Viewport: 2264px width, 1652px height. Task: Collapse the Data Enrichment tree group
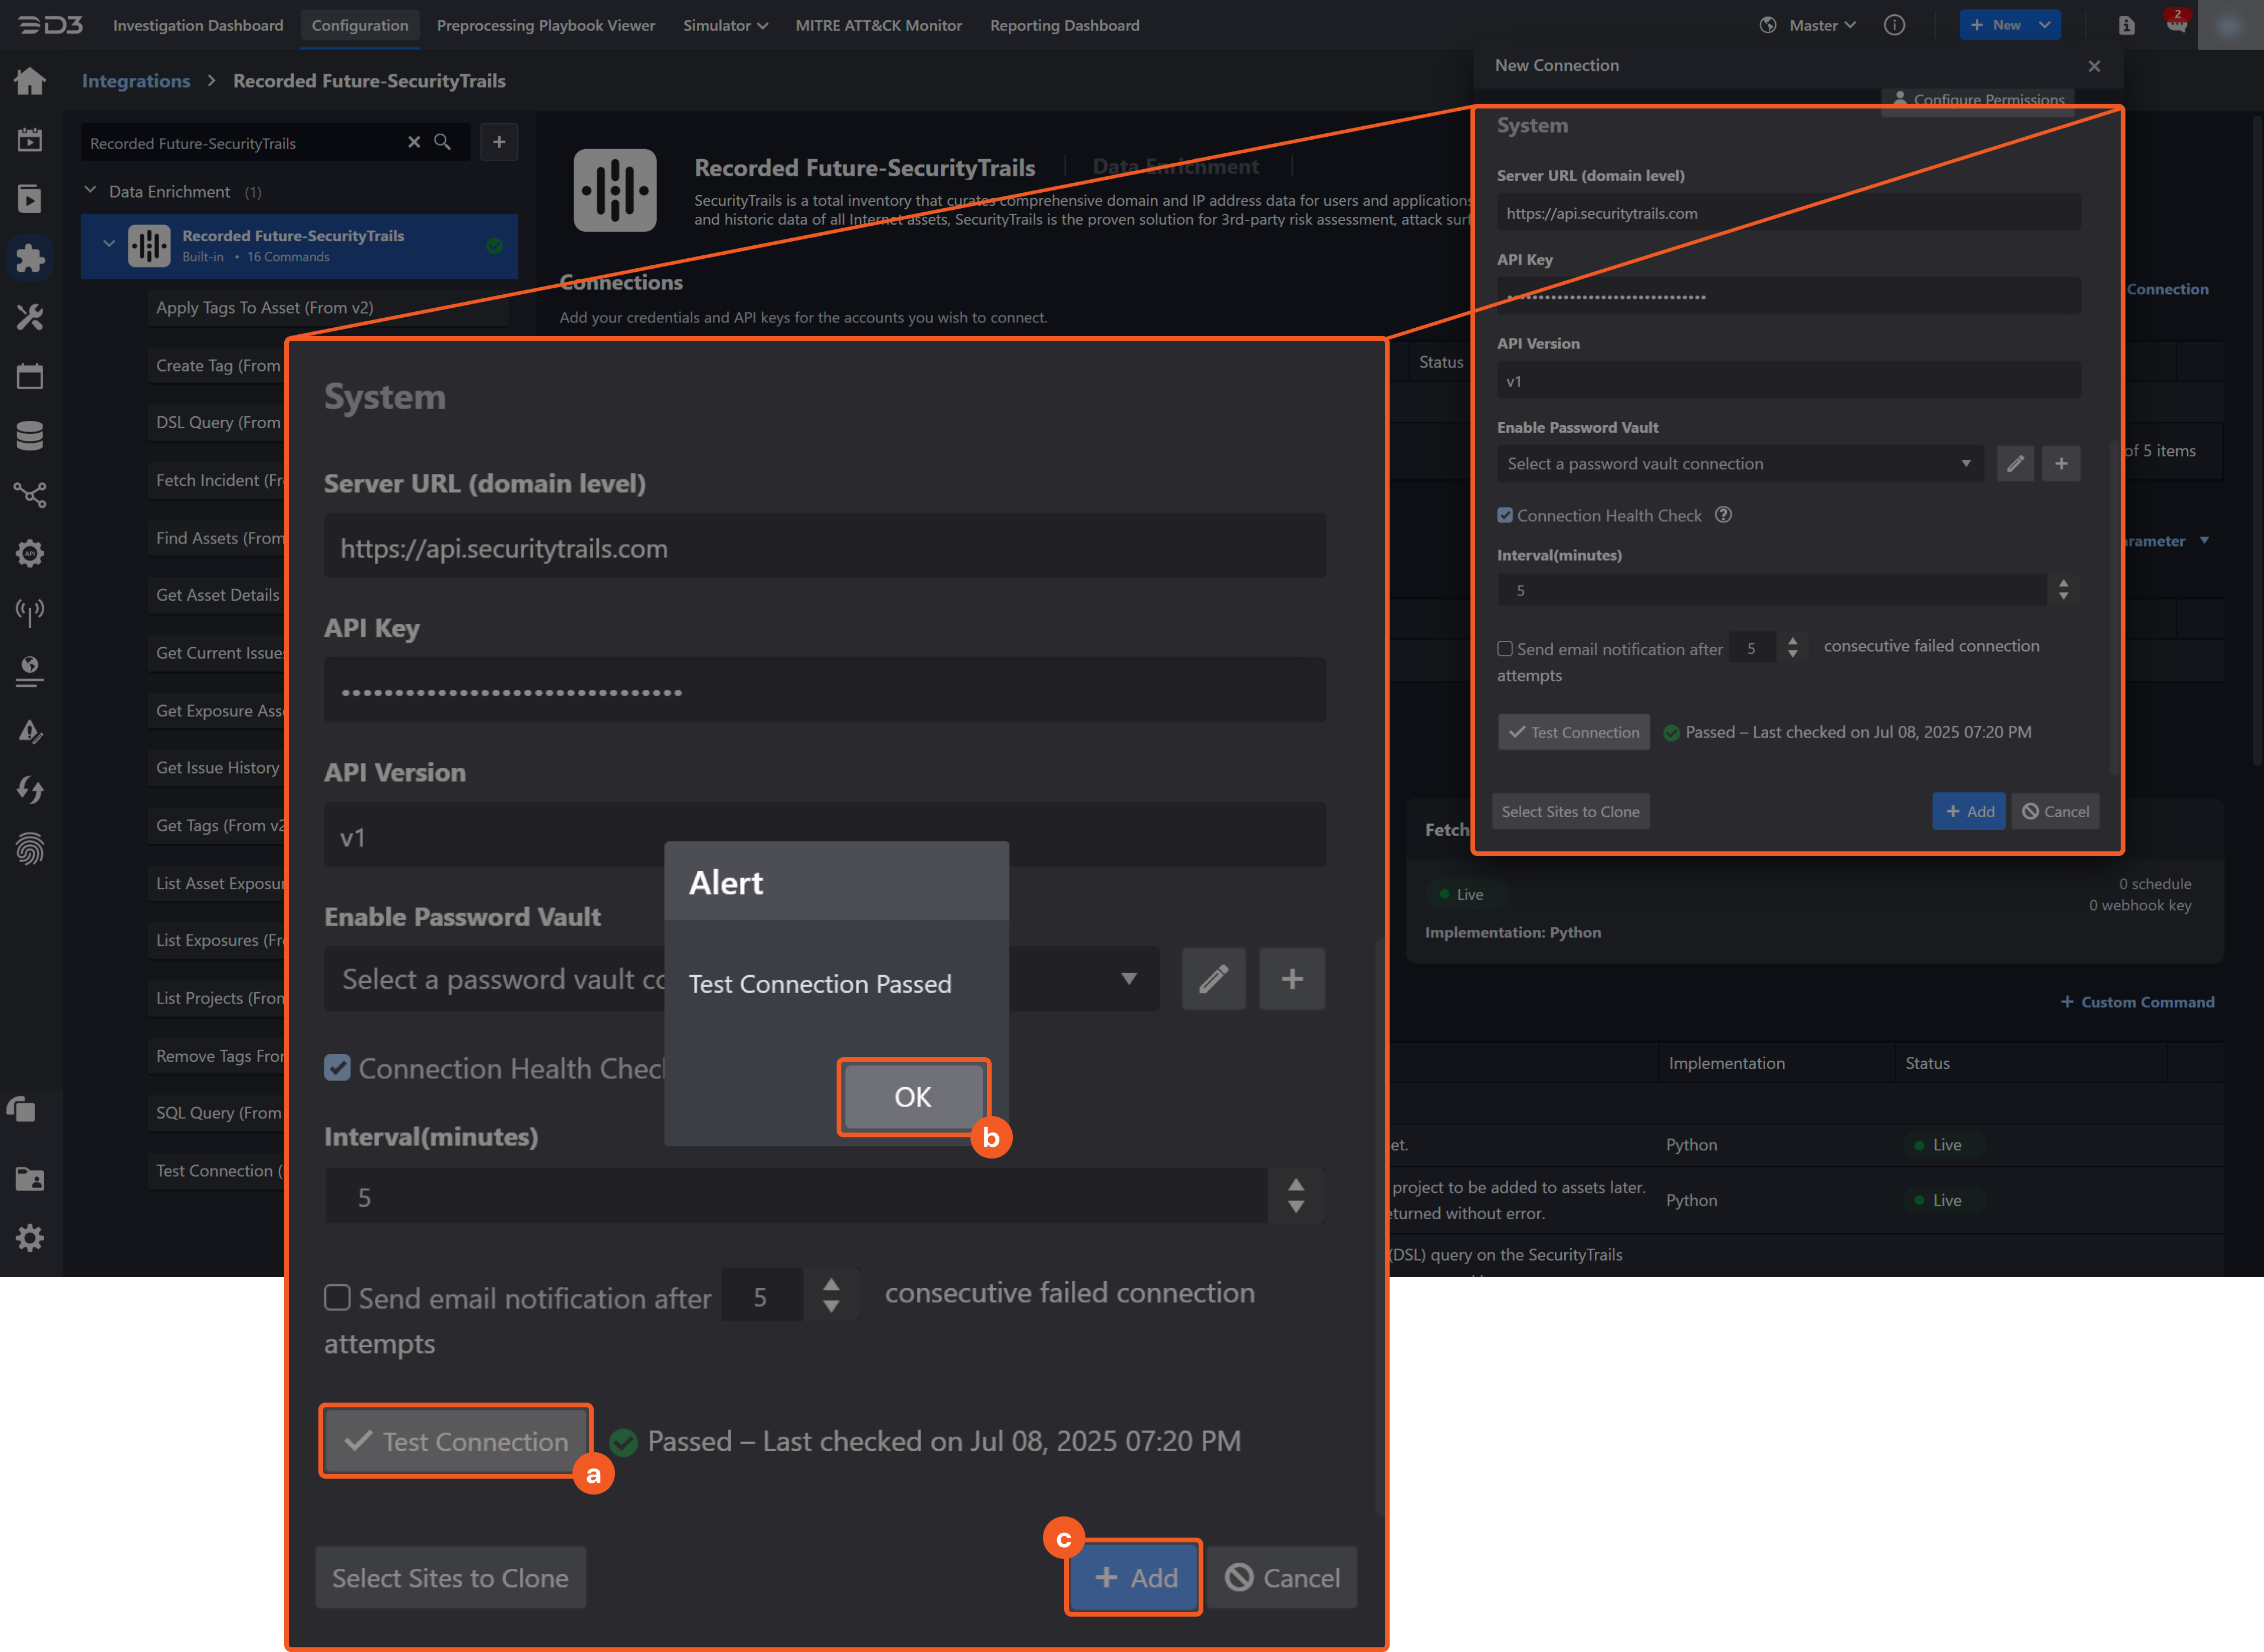pos(91,190)
